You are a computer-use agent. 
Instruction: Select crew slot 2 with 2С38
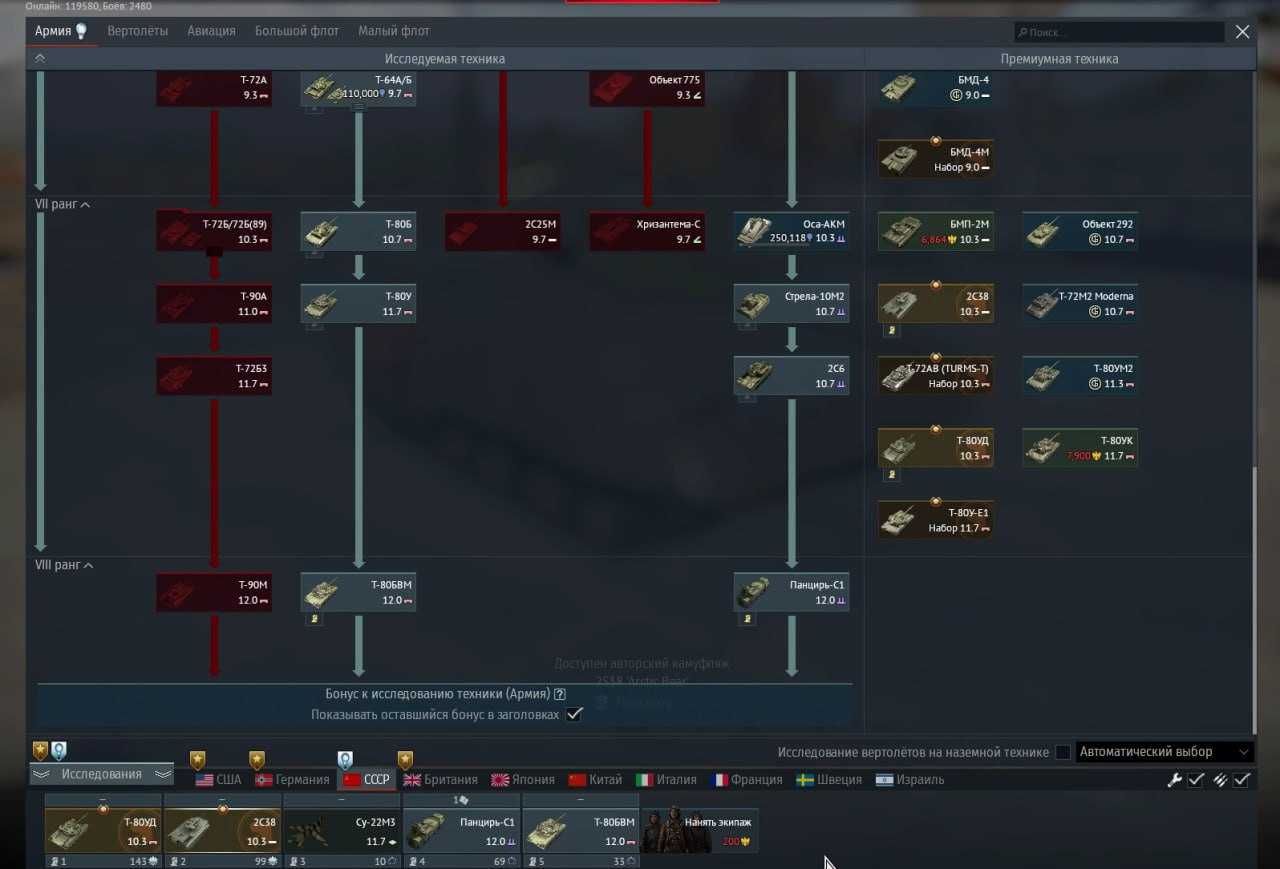[x=222, y=830]
